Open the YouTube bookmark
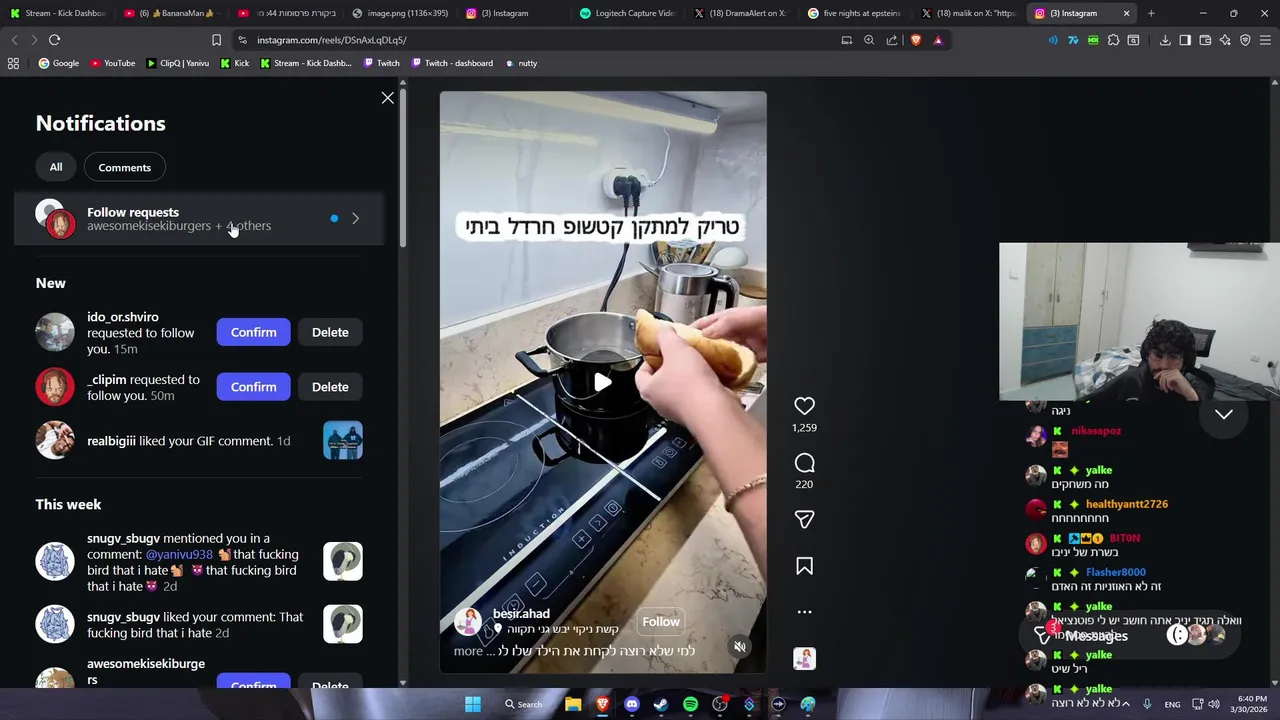The image size is (1280, 720). click(x=113, y=63)
